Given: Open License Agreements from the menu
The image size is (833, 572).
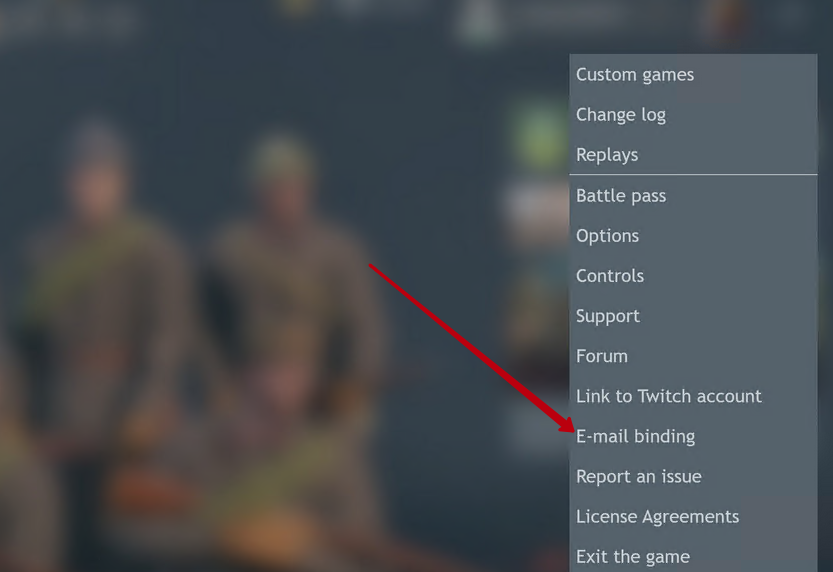Looking at the screenshot, I should [x=693, y=517].
